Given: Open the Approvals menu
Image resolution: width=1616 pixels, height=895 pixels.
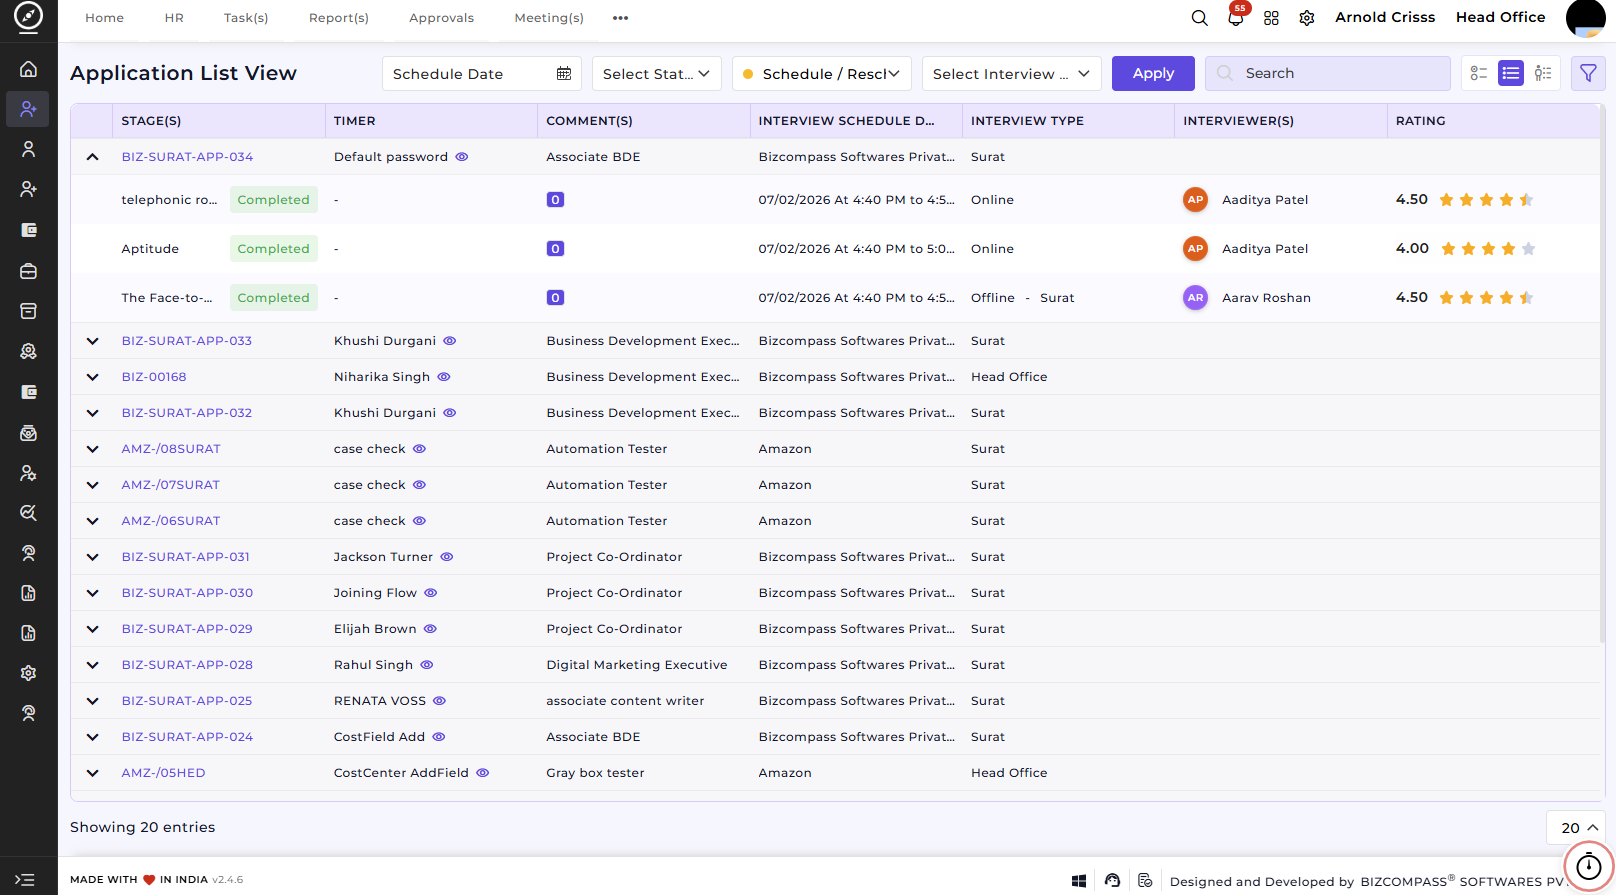Looking at the screenshot, I should [x=442, y=18].
